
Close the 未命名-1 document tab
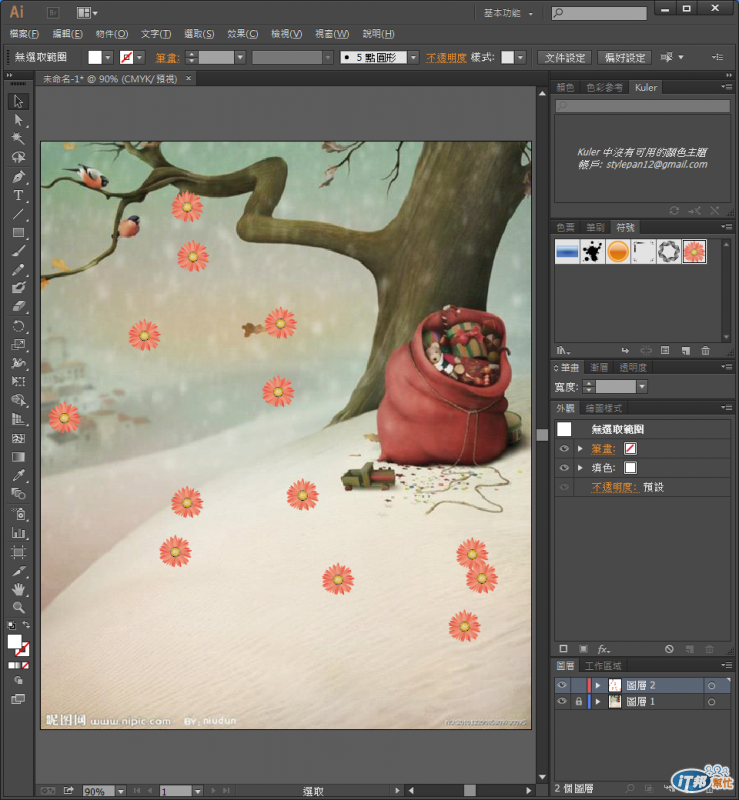tap(188, 78)
